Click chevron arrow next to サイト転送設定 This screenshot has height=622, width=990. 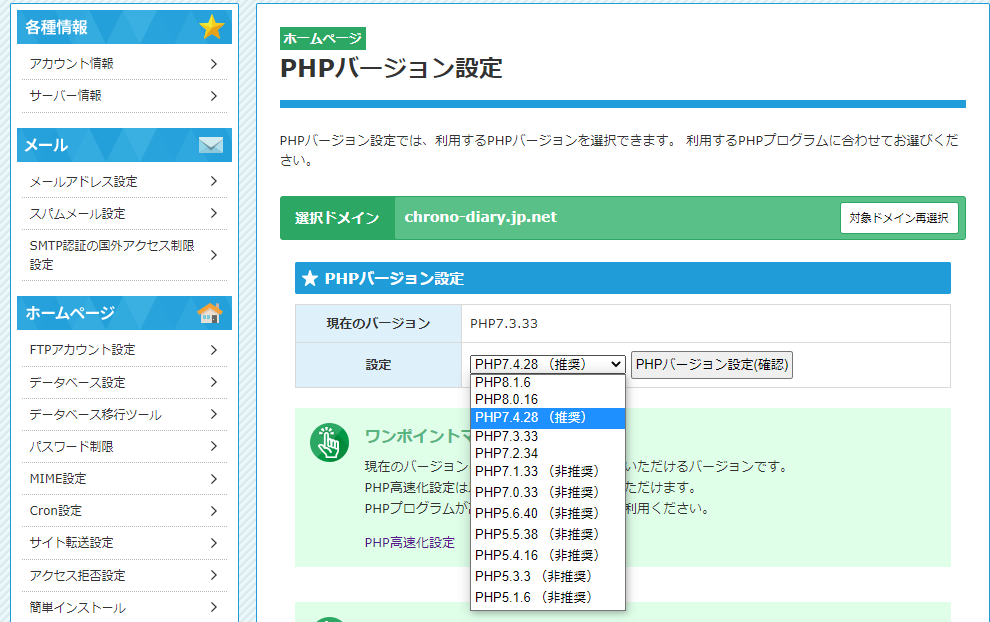214,543
